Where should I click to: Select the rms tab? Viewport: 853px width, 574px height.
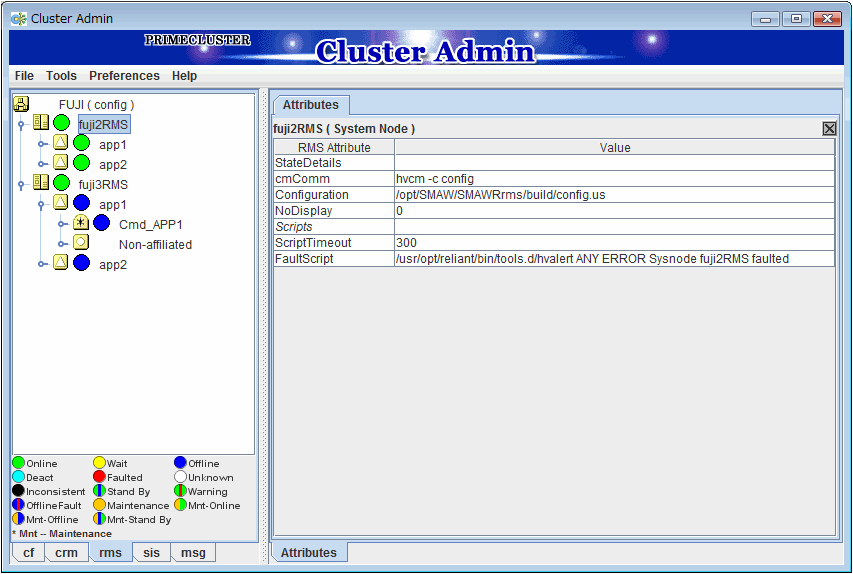pyautogui.click(x=110, y=552)
